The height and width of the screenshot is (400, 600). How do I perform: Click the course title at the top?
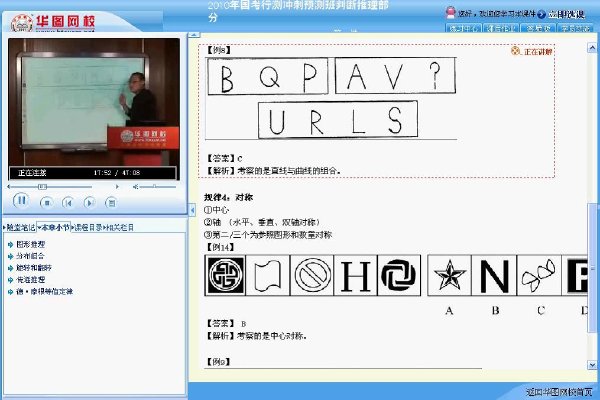coord(298,11)
